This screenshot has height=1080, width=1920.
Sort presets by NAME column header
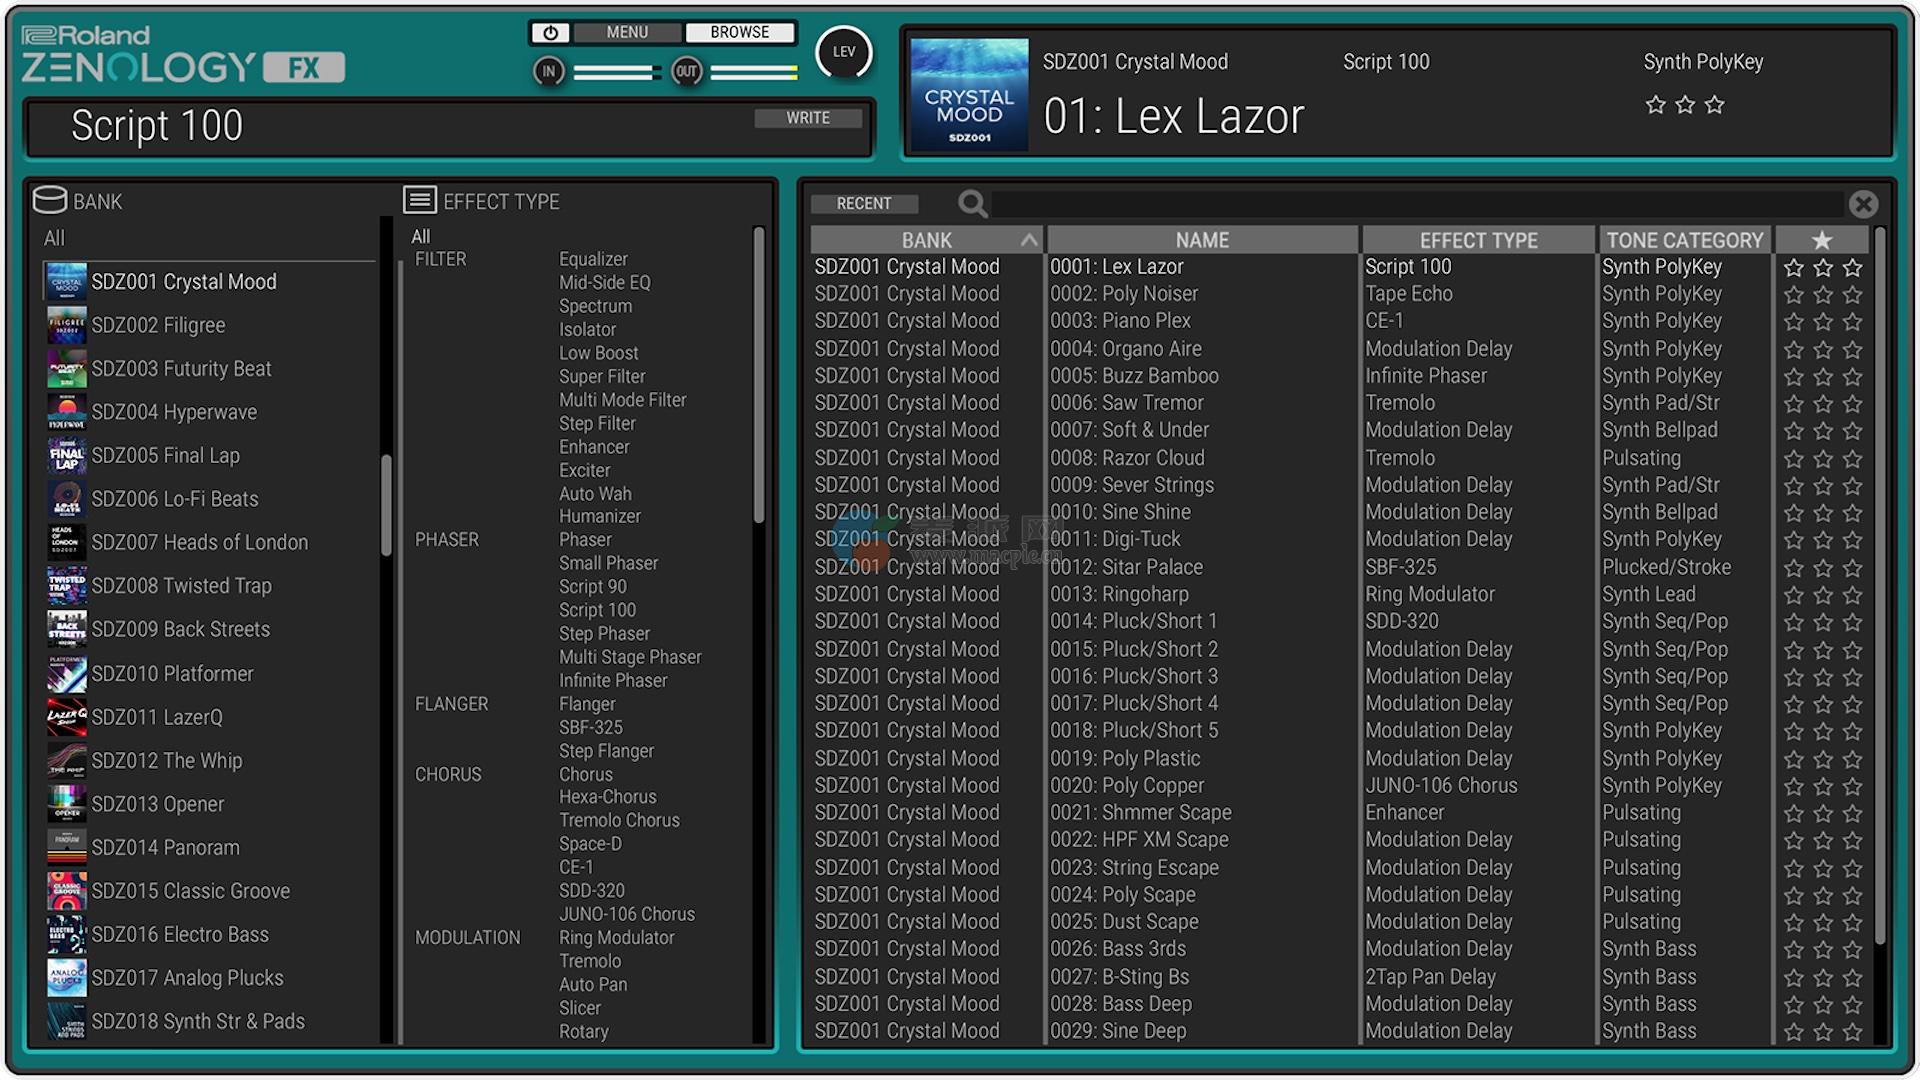(1202, 240)
